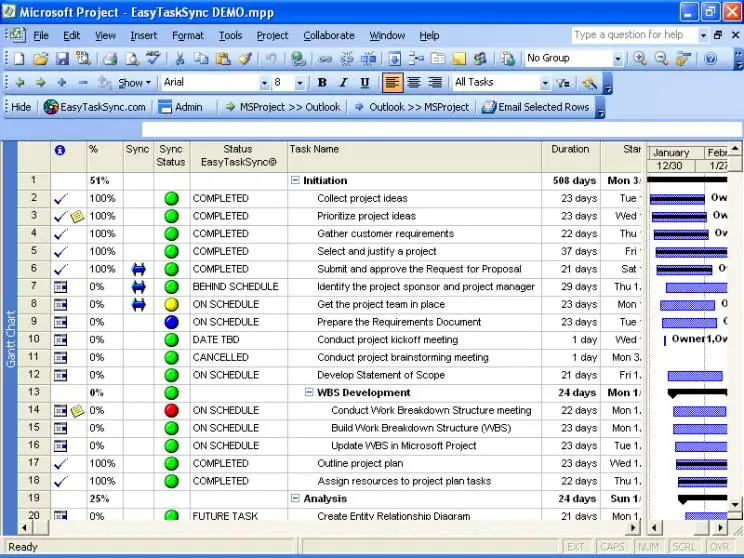
Task: Select the Cut scissors icon
Action: click(x=180, y=58)
